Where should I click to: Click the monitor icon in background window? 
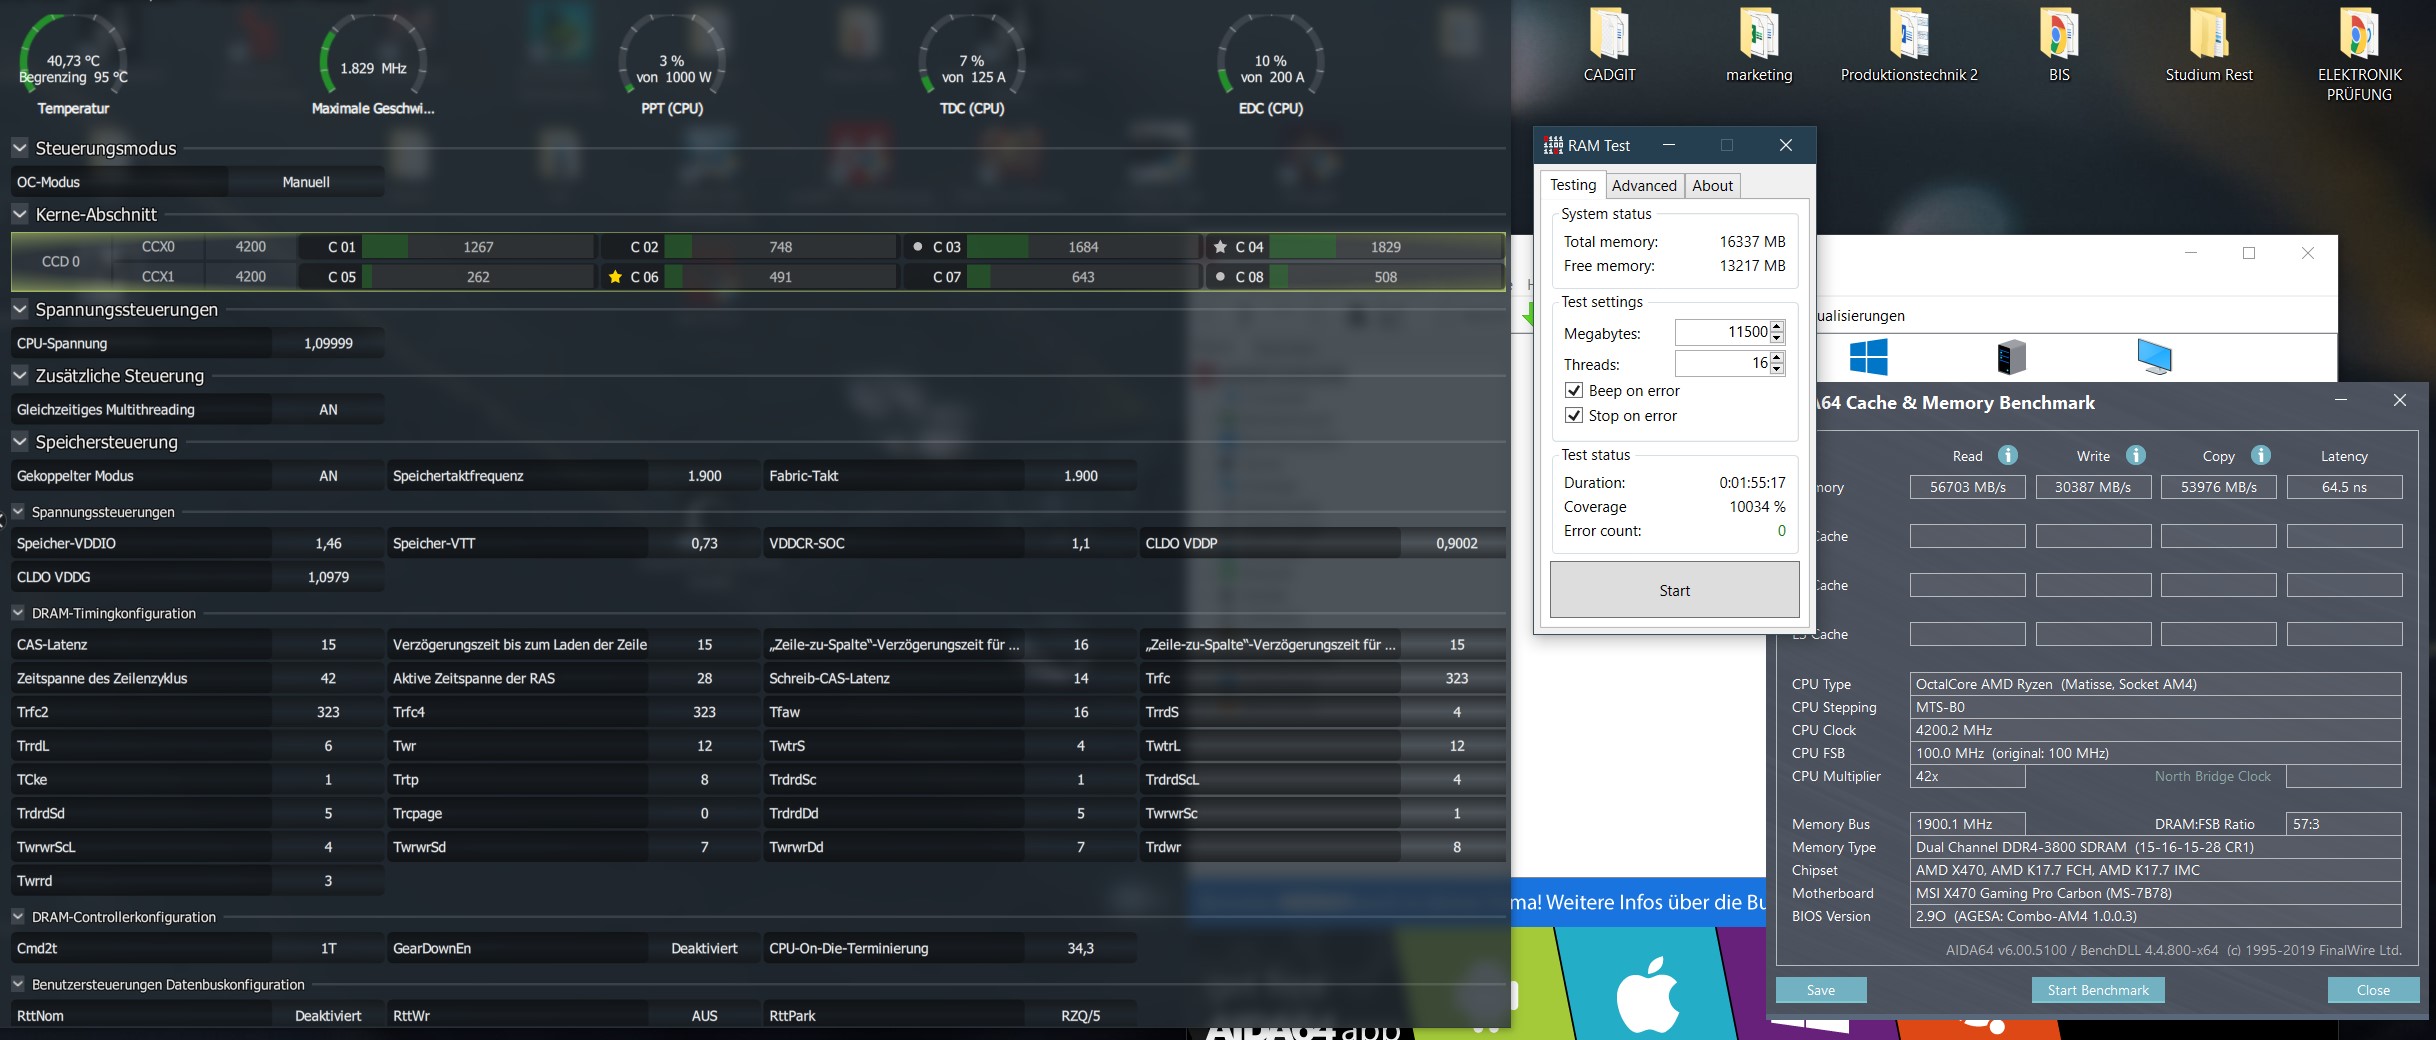click(2154, 357)
